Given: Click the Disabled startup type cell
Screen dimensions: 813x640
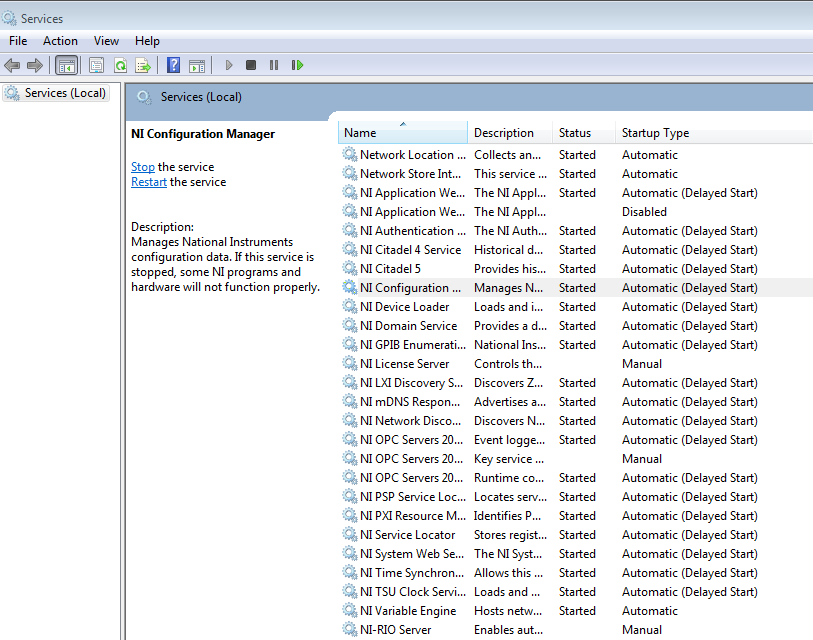Looking at the screenshot, I should click(644, 212).
